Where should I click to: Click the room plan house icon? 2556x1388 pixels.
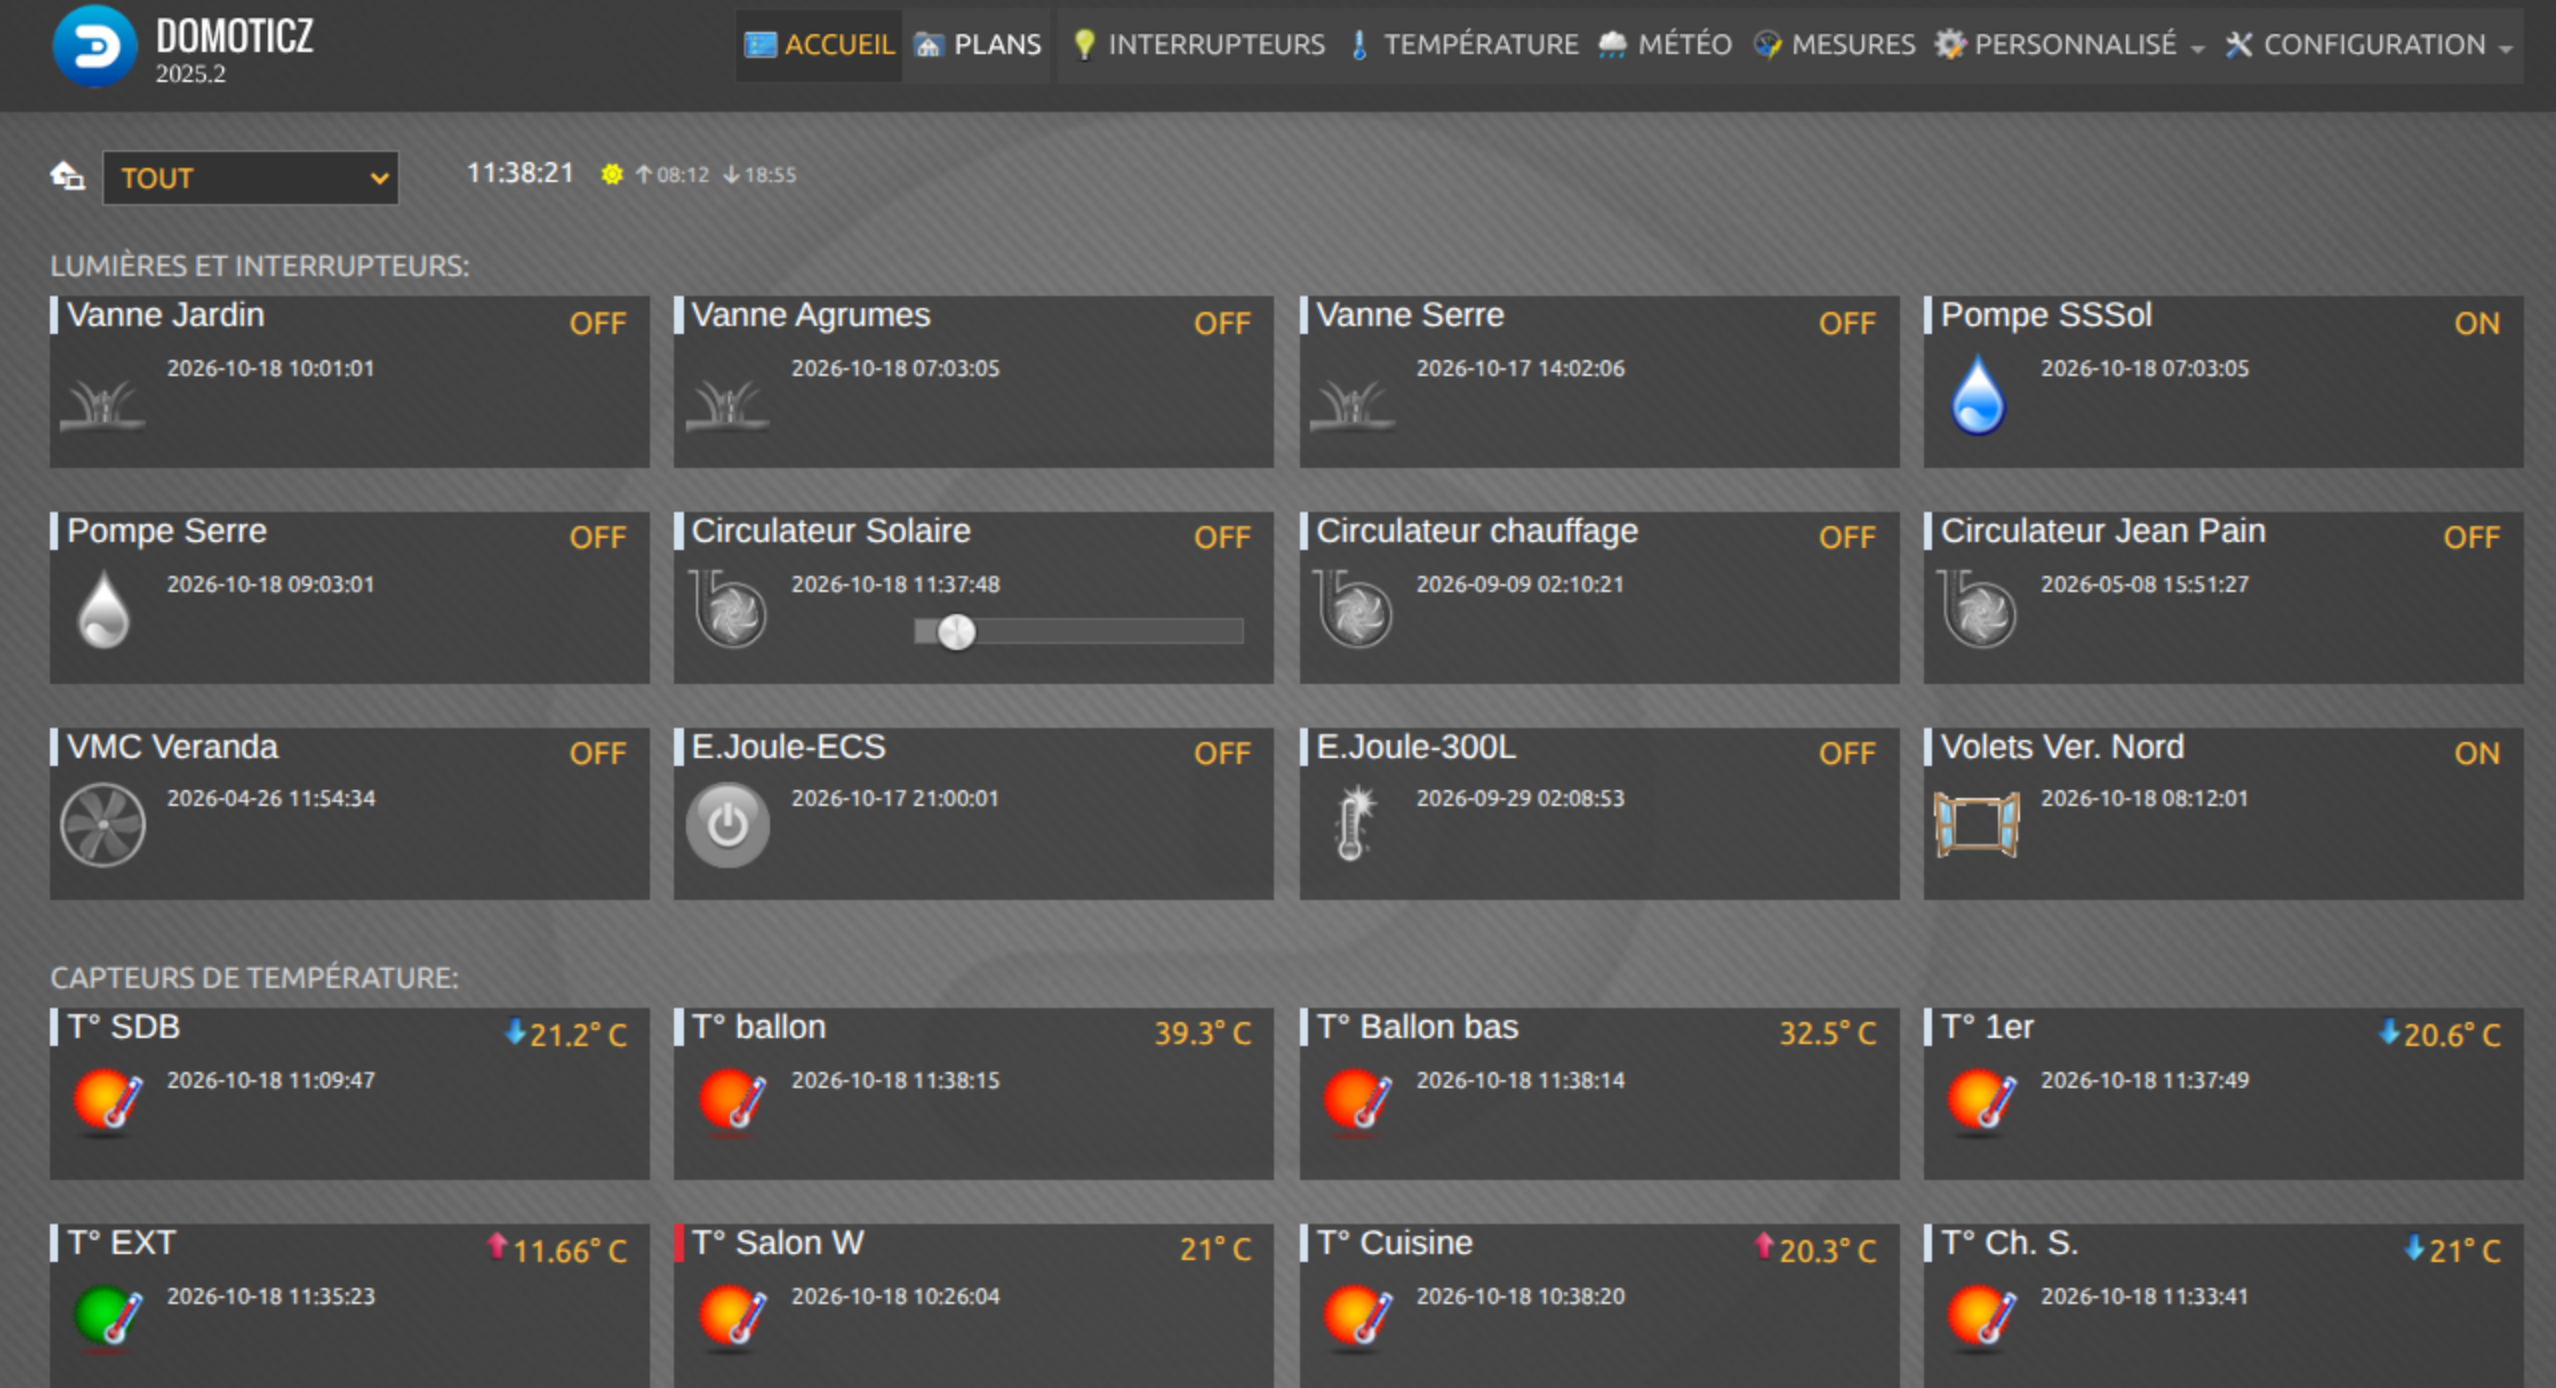pyautogui.click(x=67, y=176)
